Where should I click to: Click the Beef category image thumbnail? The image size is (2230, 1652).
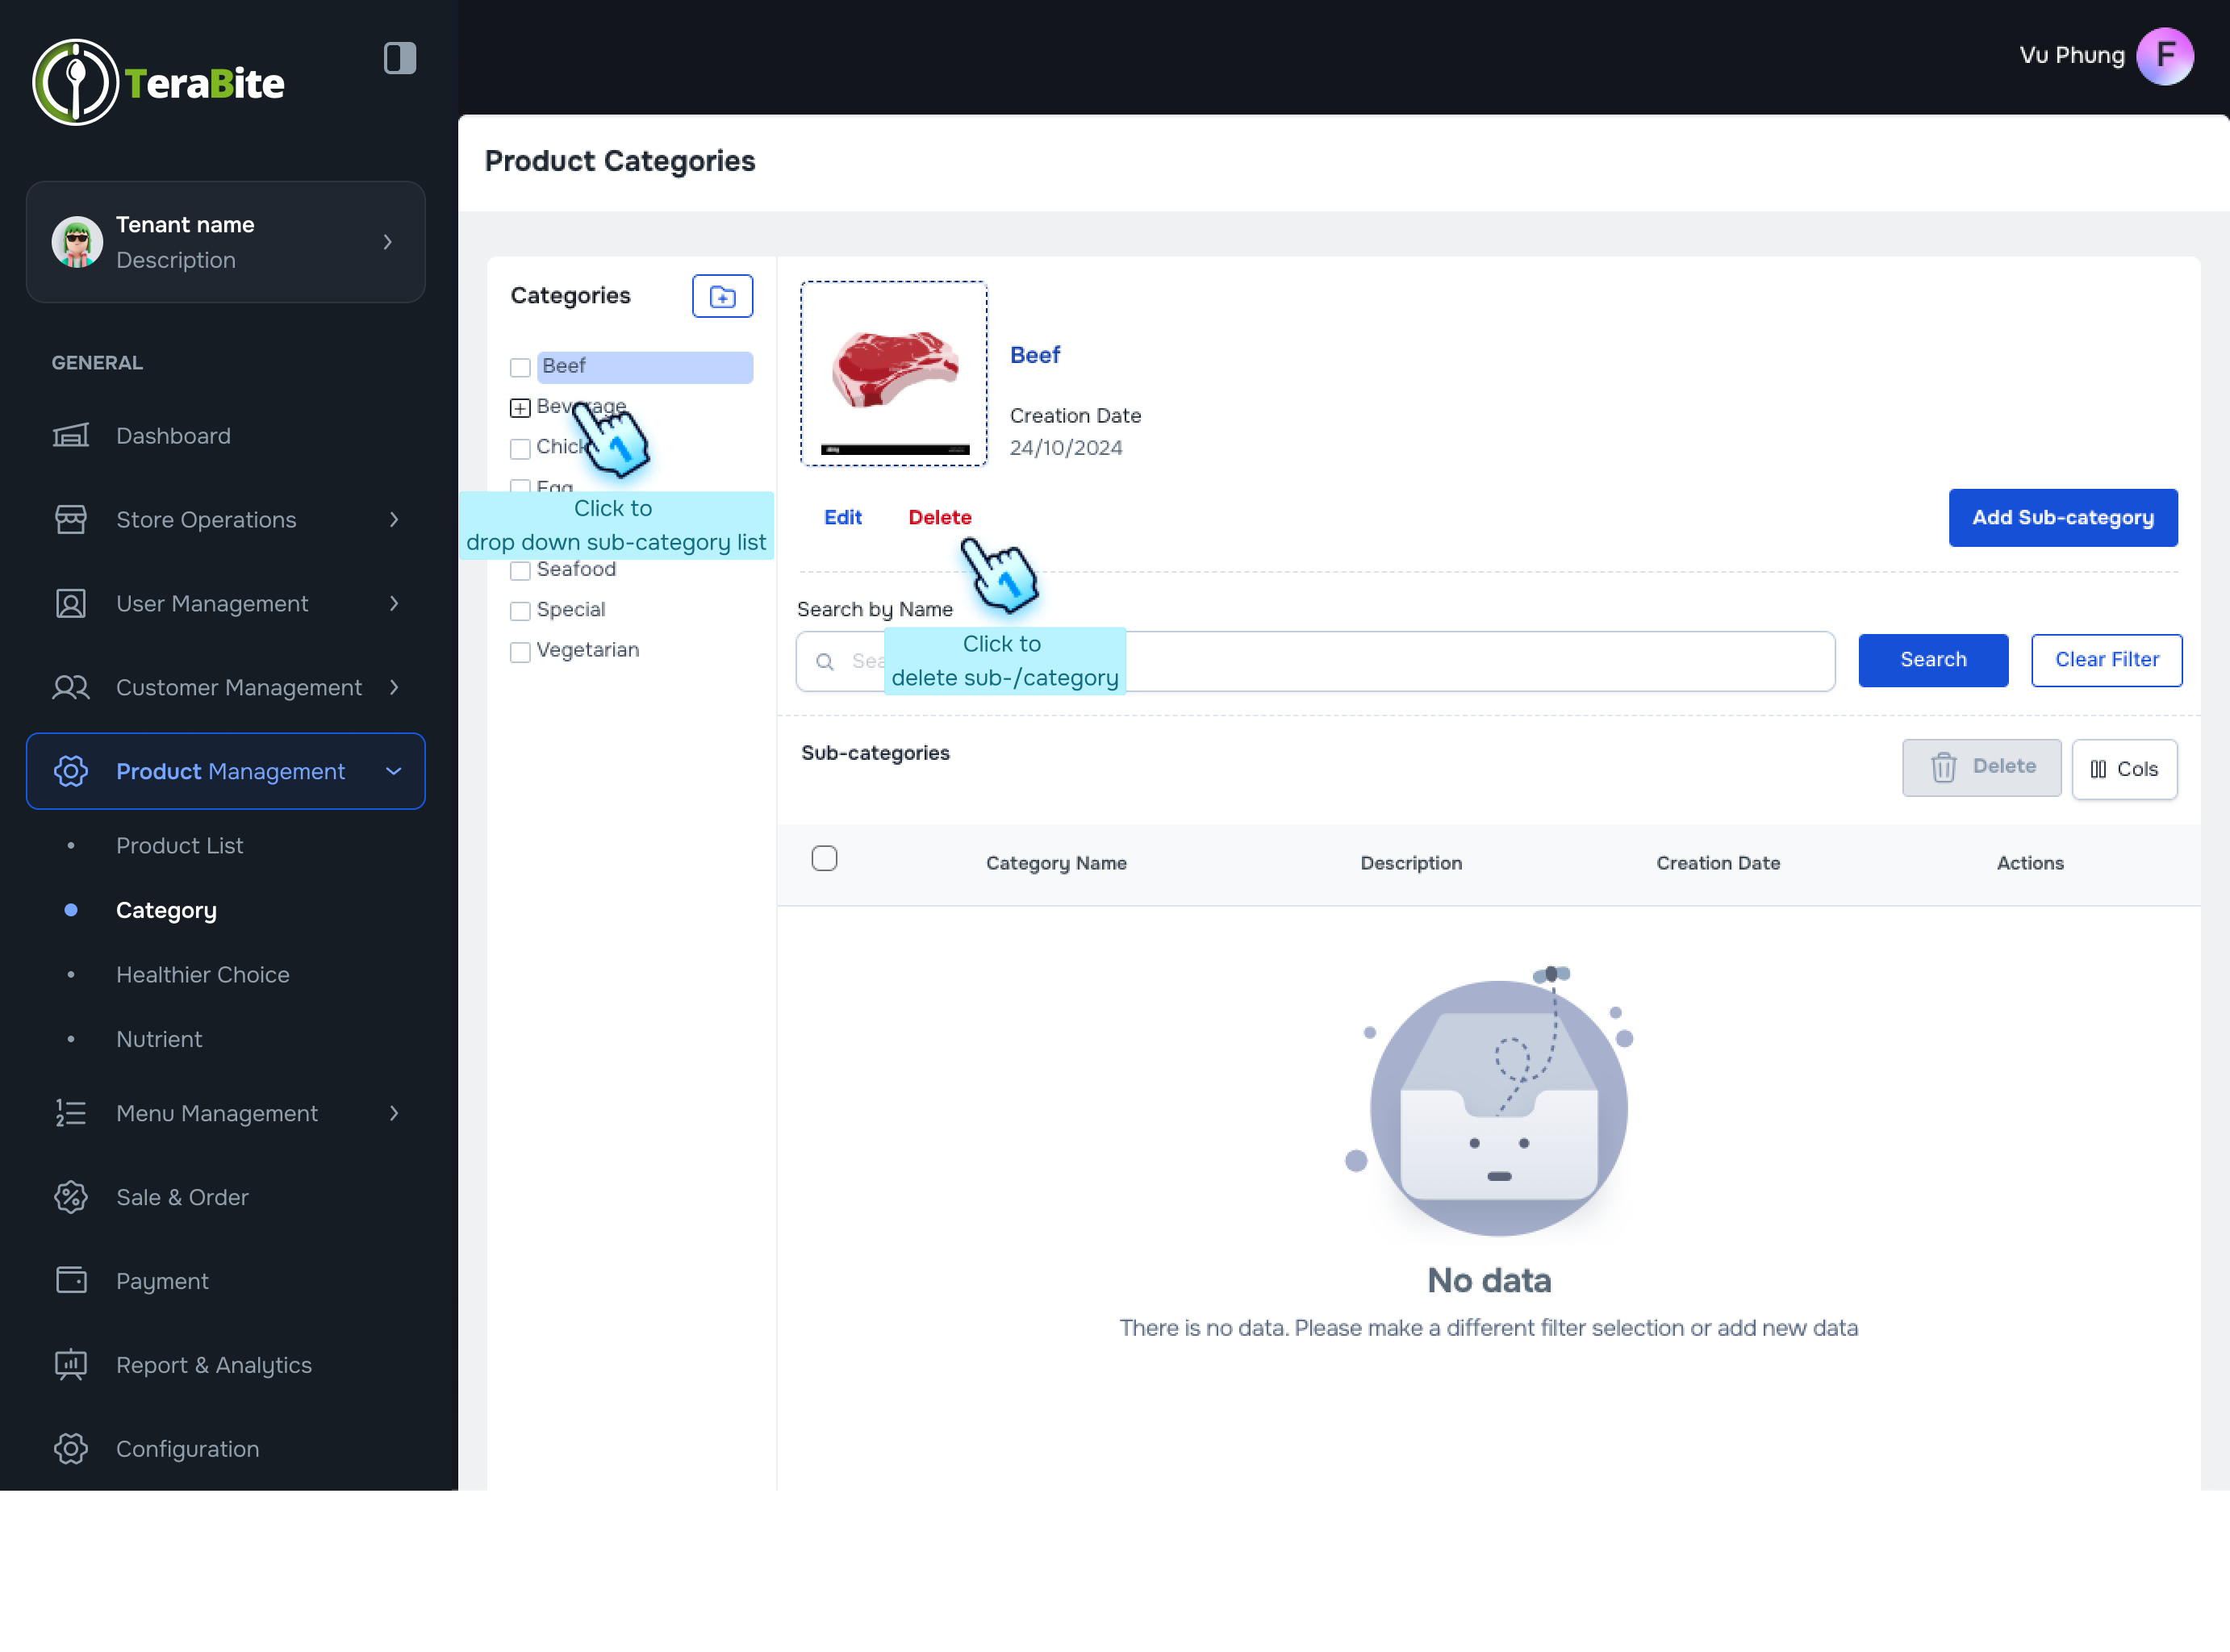click(x=893, y=373)
